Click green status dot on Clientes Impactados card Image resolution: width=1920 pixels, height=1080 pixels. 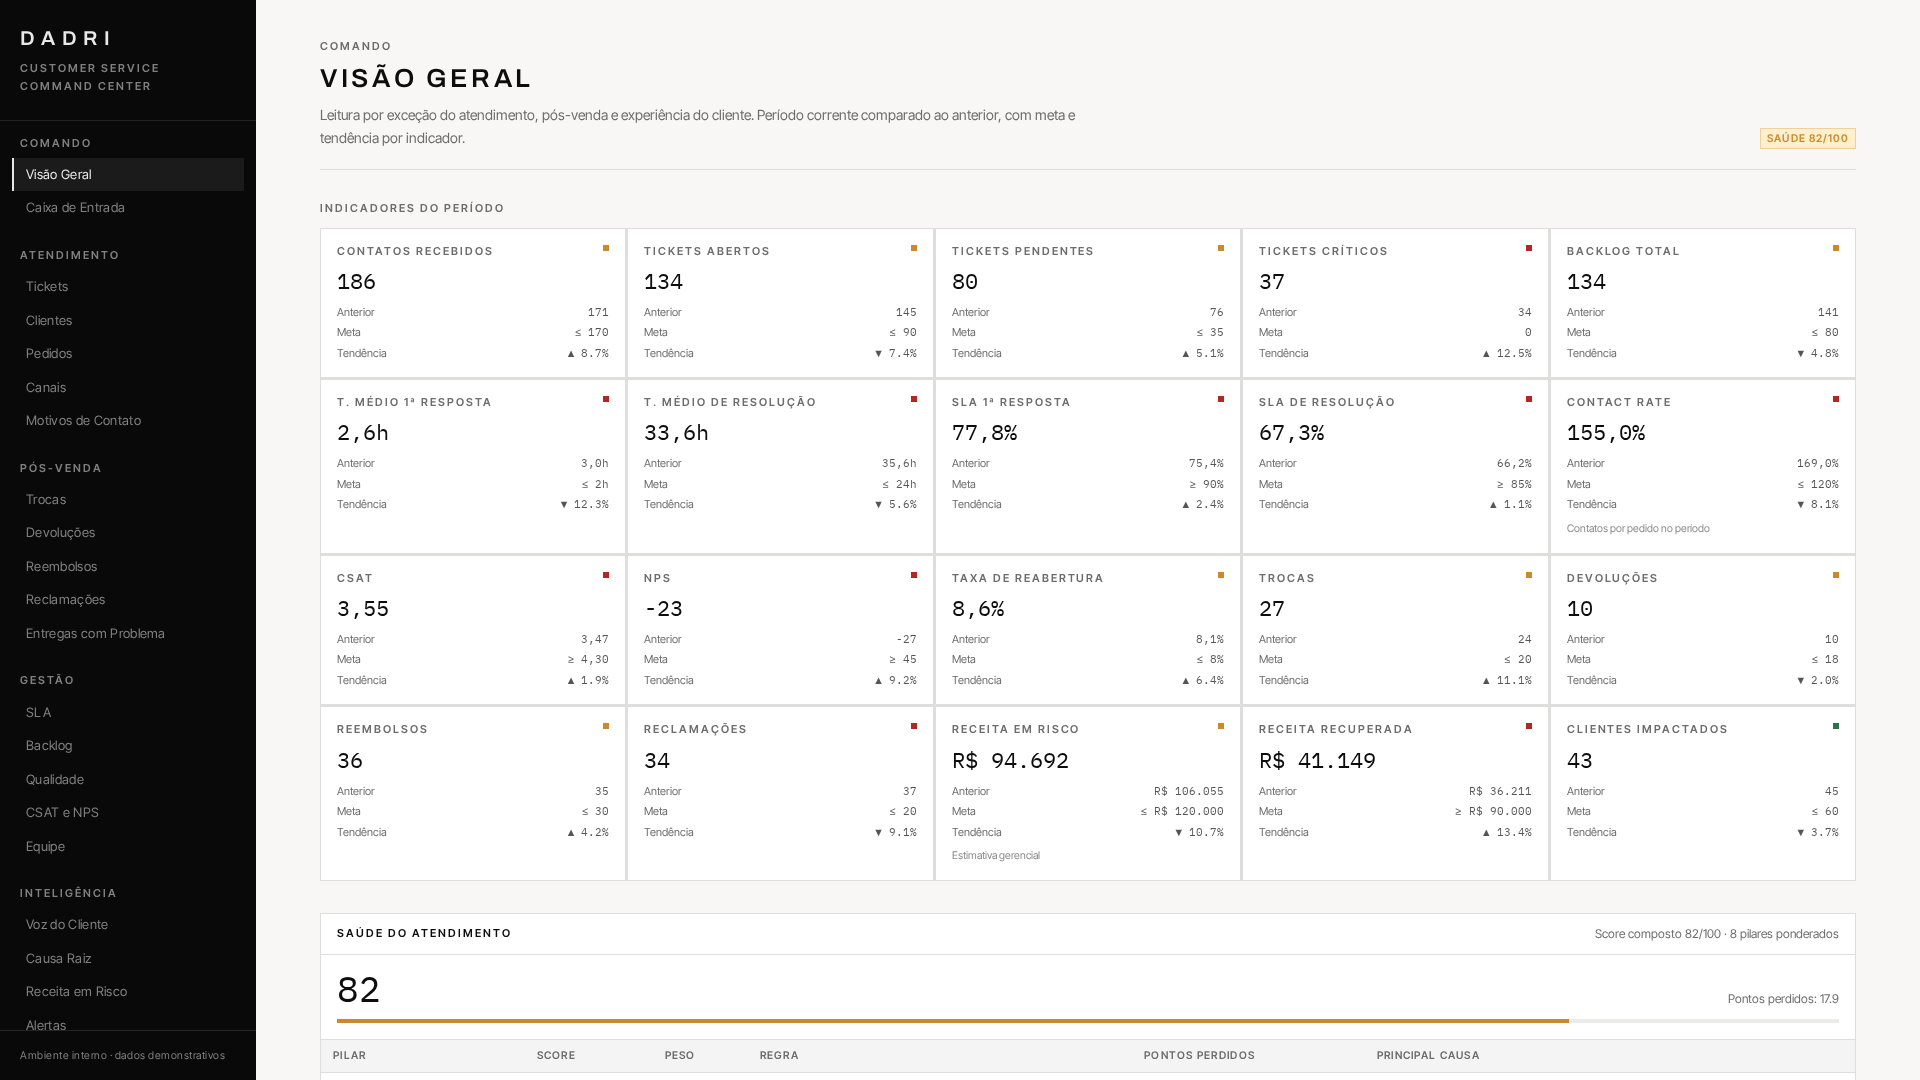(x=1836, y=726)
